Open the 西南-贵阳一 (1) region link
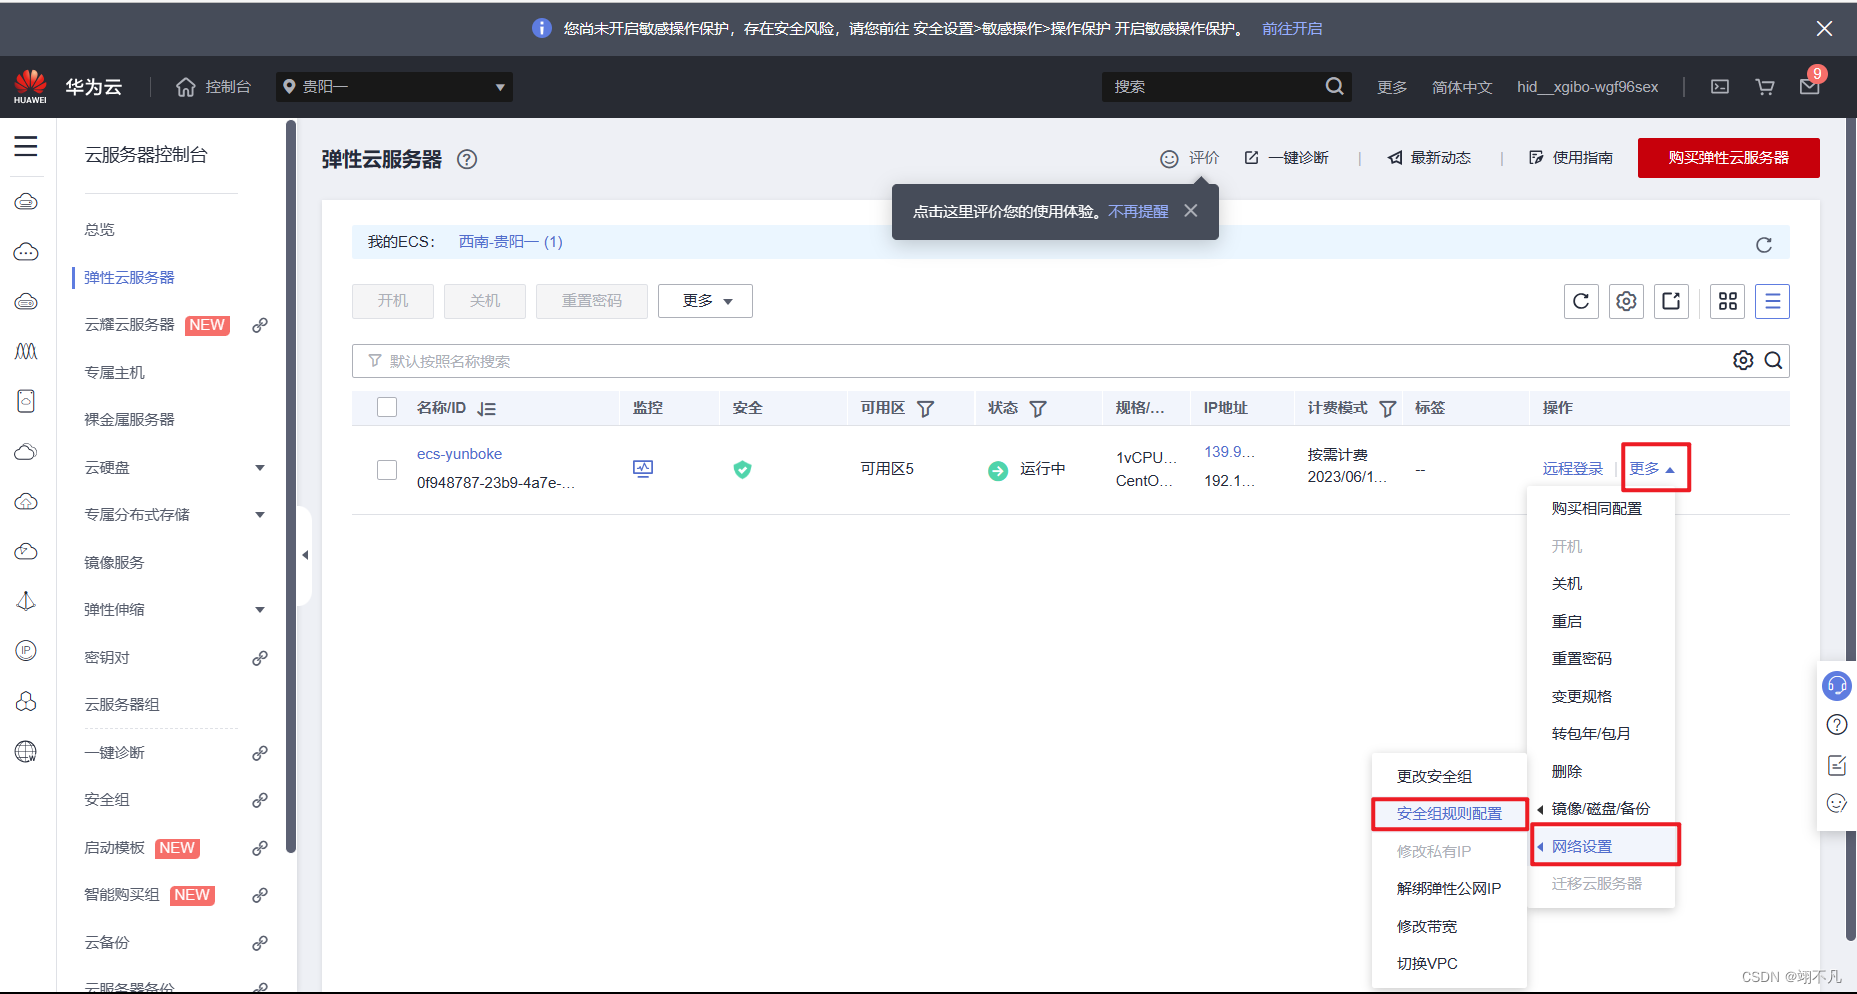 click(x=511, y=242)
